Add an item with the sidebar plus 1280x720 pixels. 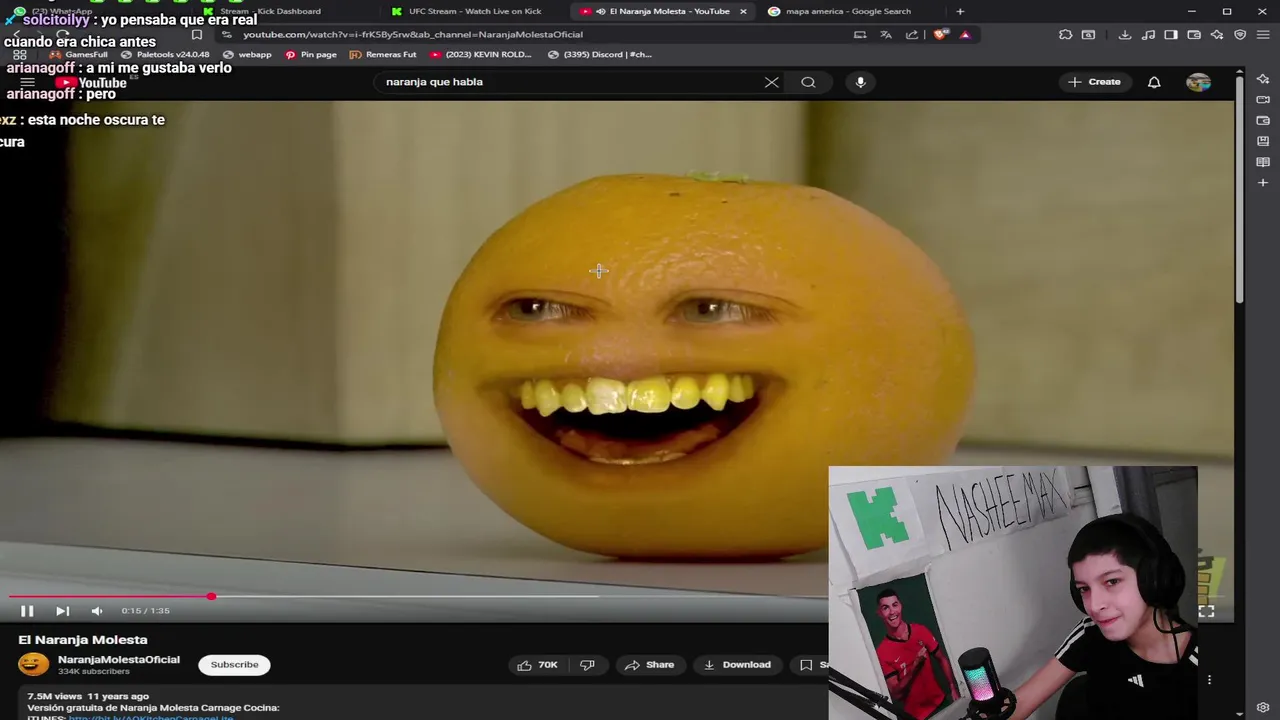coord(1263,183)
